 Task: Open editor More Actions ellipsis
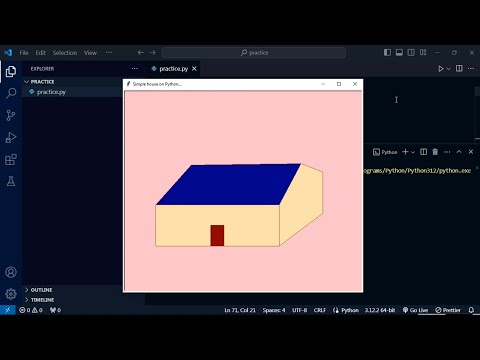471,68
